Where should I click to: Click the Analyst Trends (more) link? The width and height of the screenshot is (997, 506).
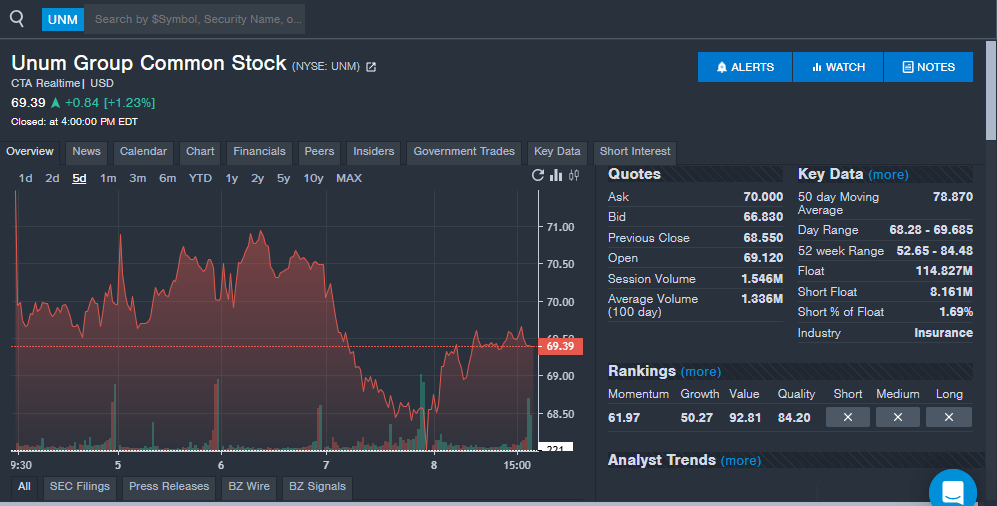[741, 461]
